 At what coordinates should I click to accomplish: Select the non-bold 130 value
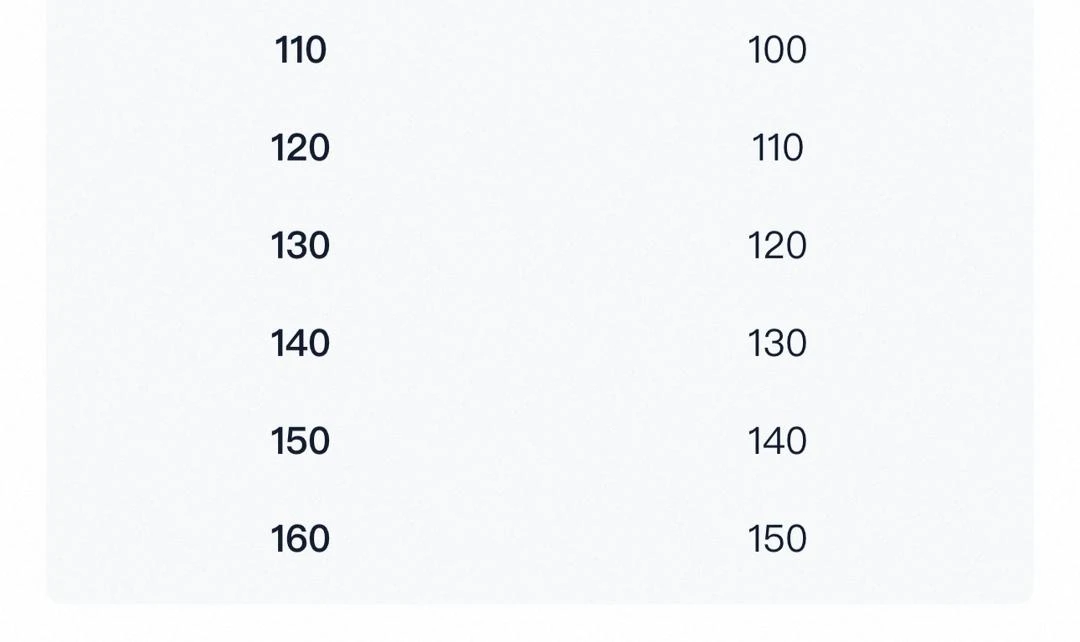point(777,344)
